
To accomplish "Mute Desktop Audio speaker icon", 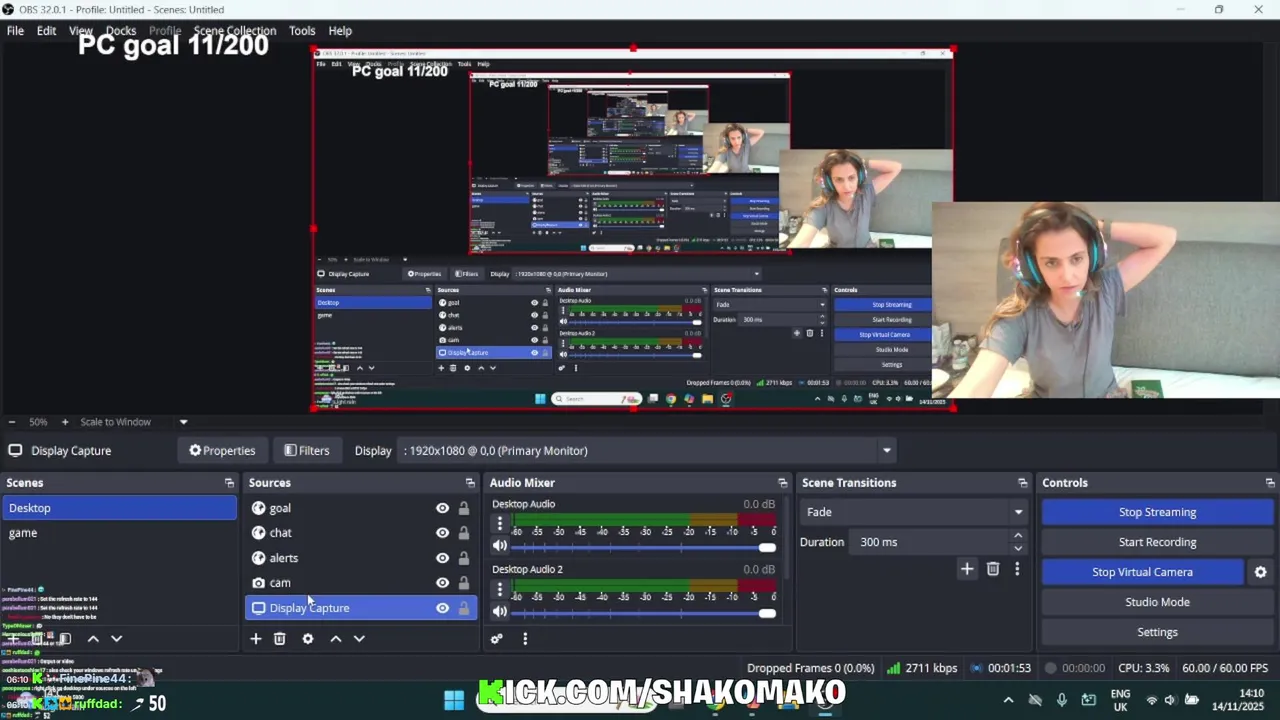I will click(500, 546).
